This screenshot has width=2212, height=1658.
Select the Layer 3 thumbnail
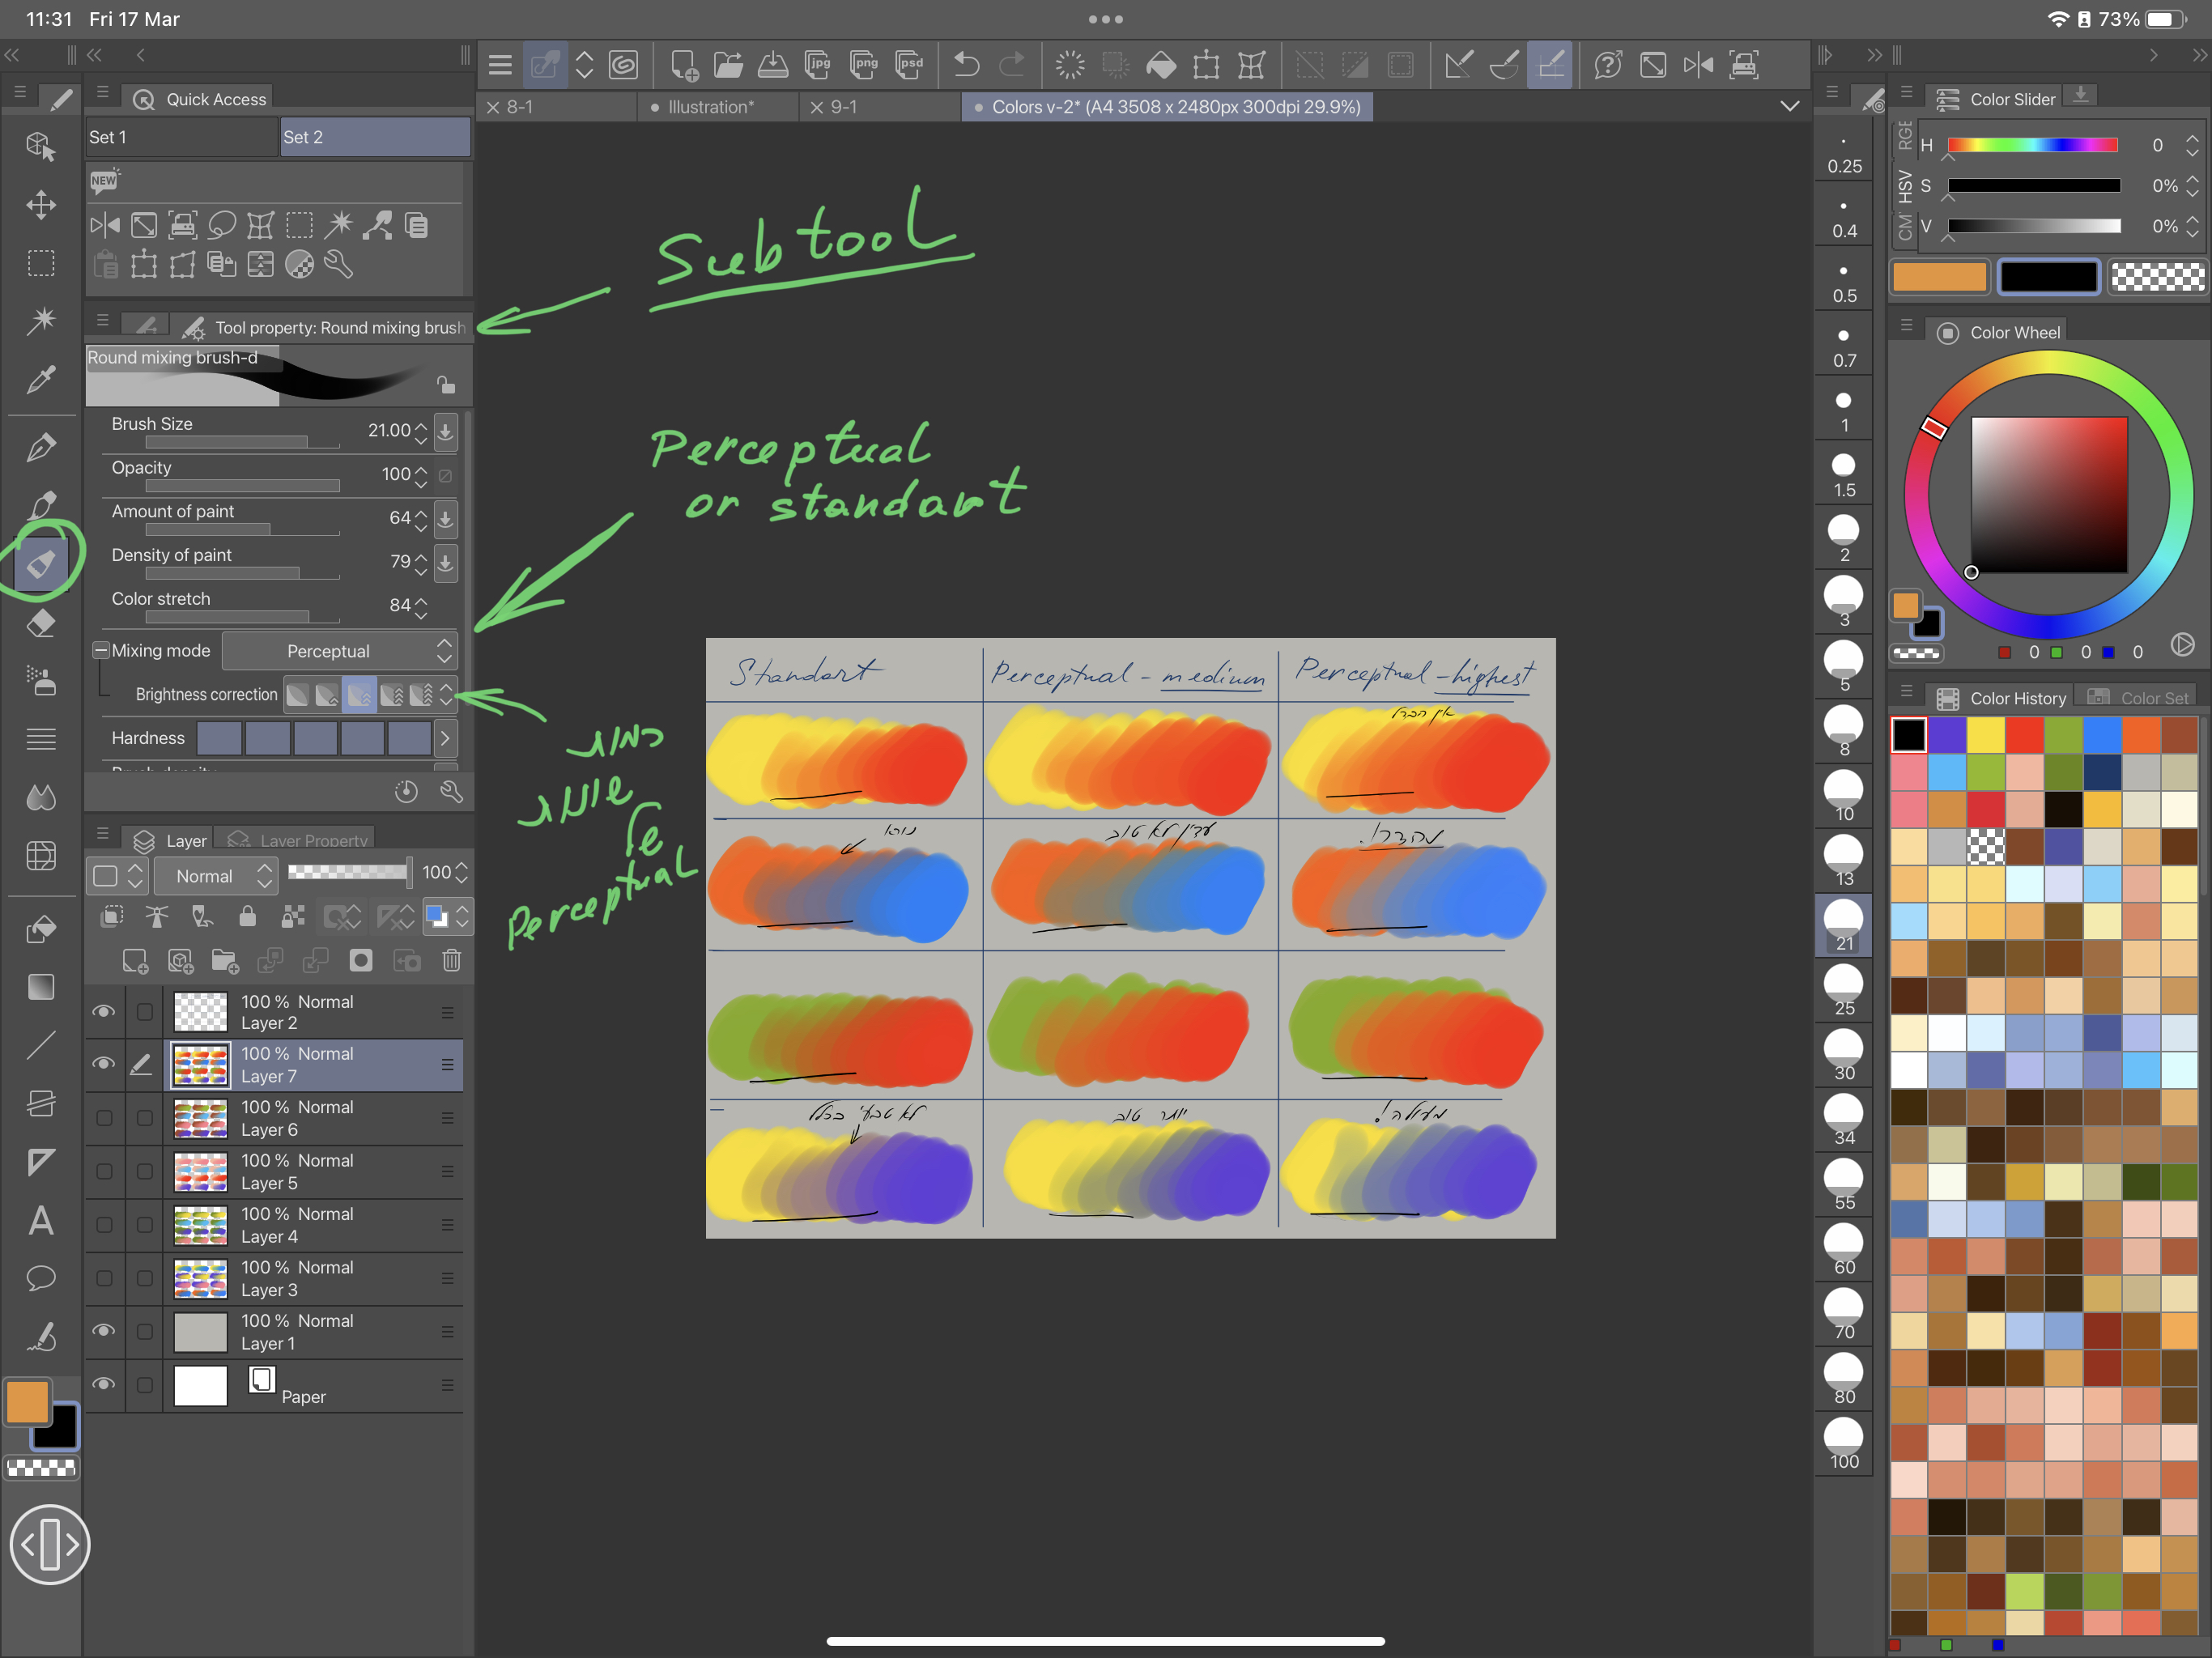[x=200, y=1278]
